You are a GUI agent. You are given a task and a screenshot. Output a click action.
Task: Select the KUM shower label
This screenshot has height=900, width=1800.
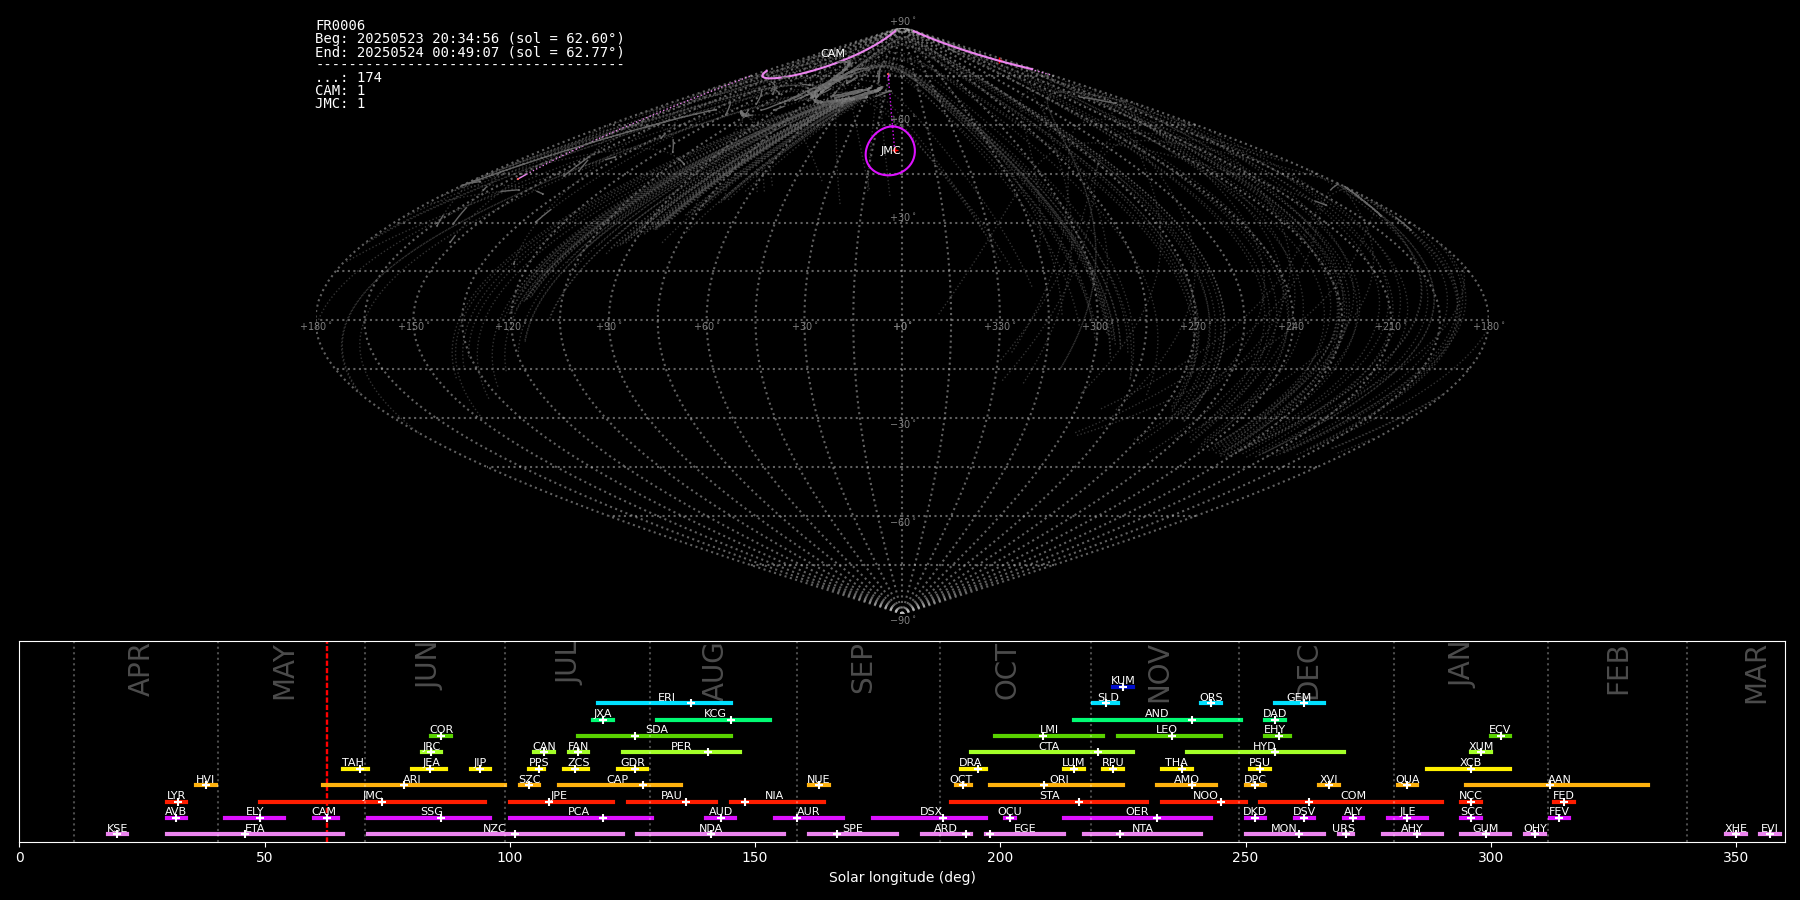point(1123,681)
